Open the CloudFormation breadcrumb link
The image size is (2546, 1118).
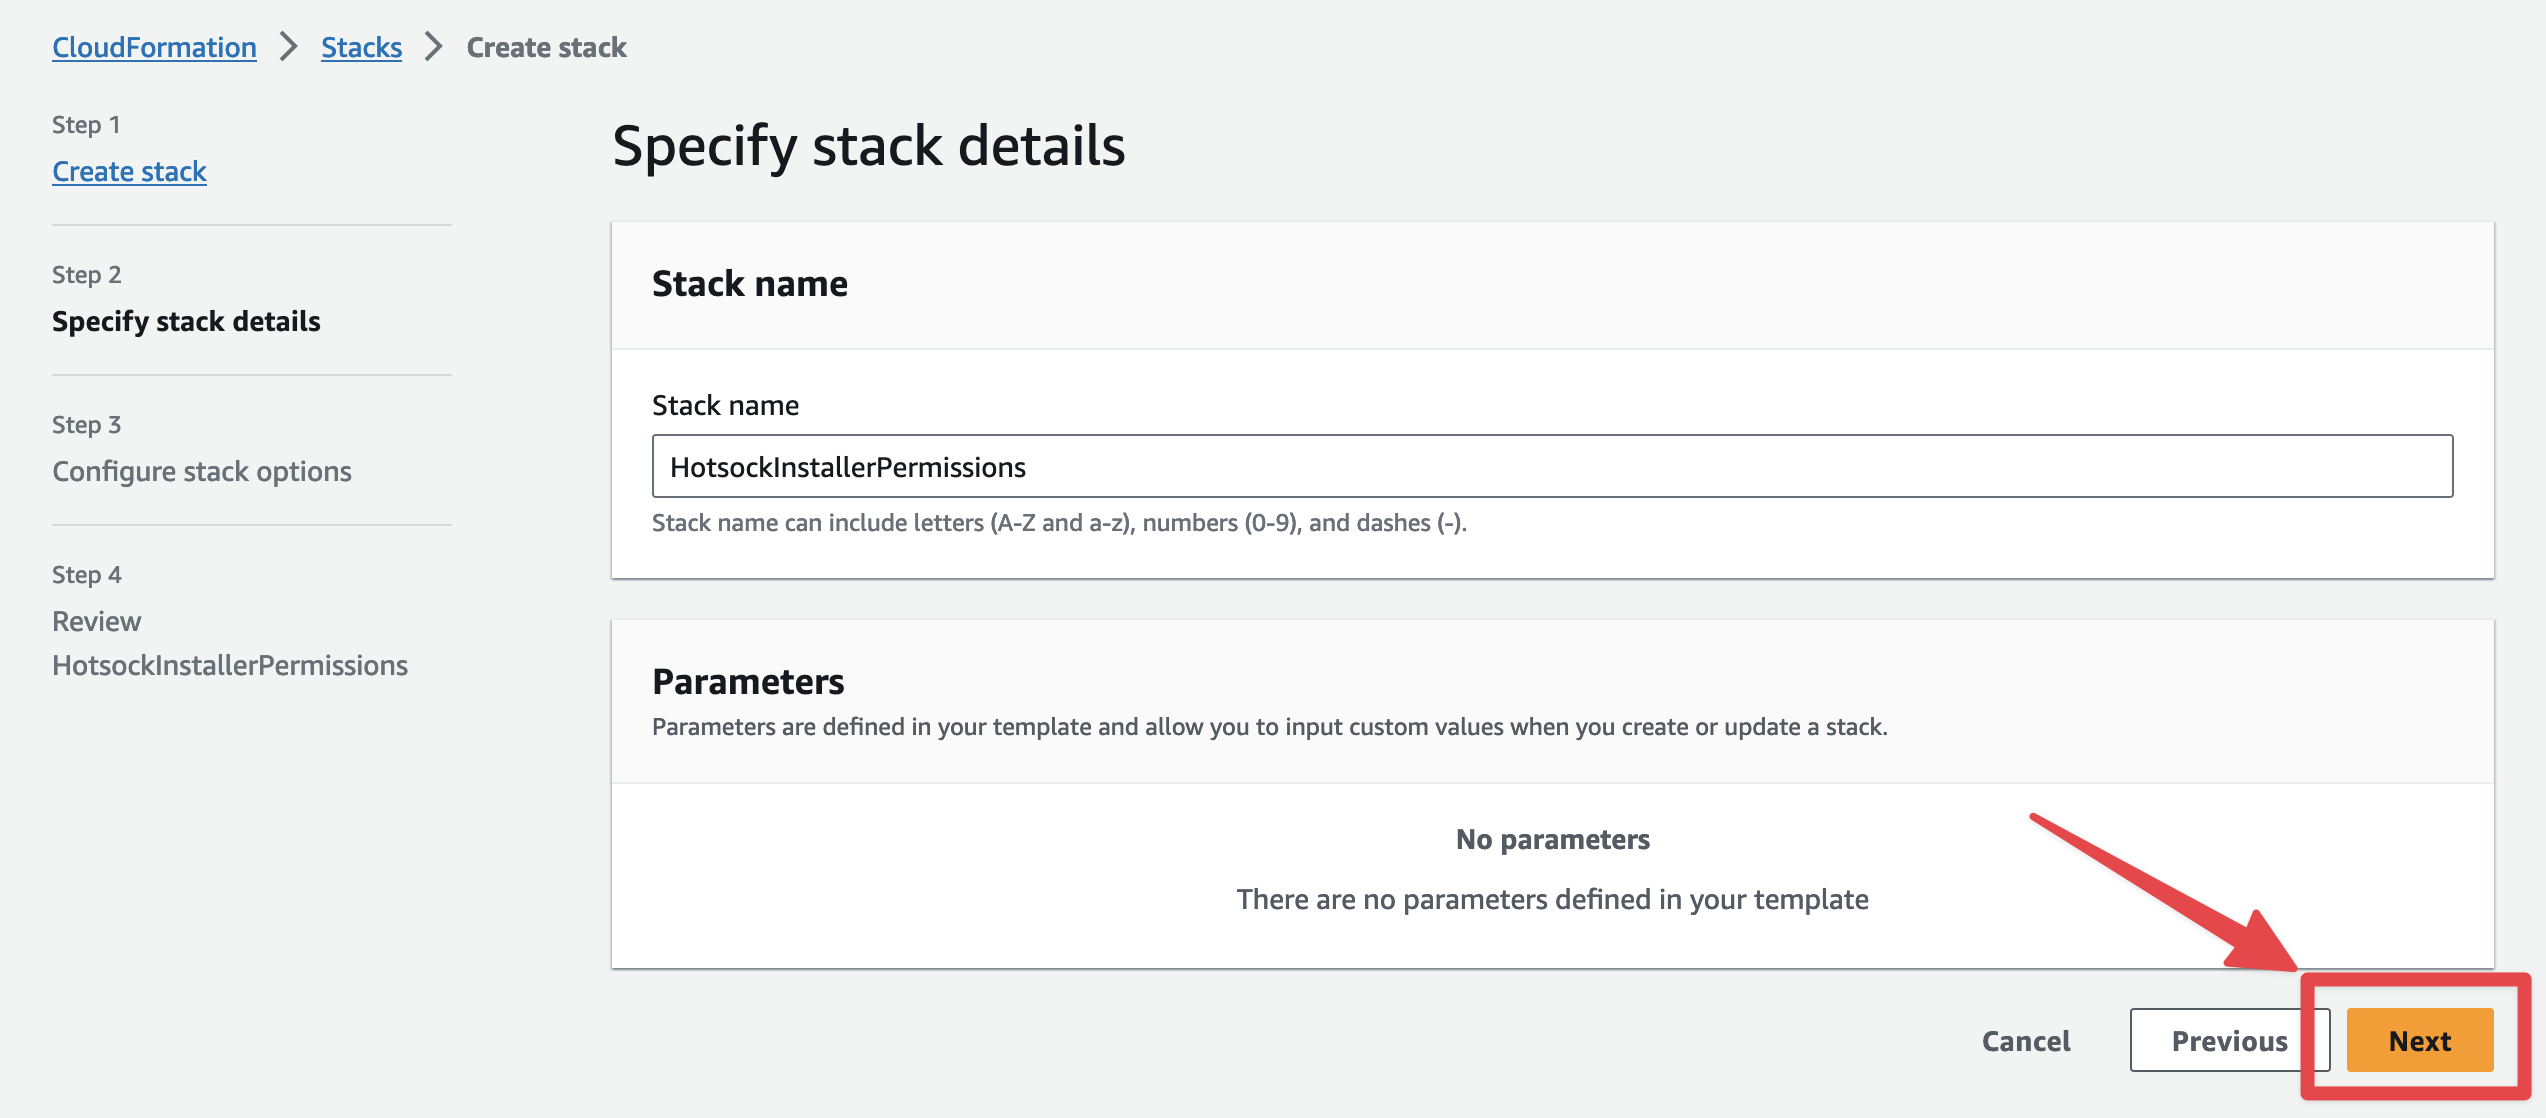pyautogui.click(x=154, y=47)
